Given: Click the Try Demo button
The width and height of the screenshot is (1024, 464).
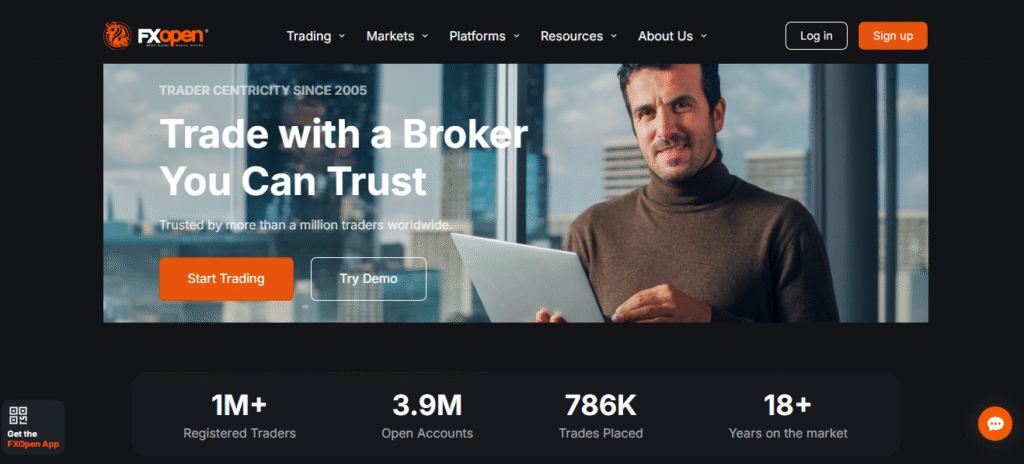Looking at the screenshot, I should click(368, 278).
